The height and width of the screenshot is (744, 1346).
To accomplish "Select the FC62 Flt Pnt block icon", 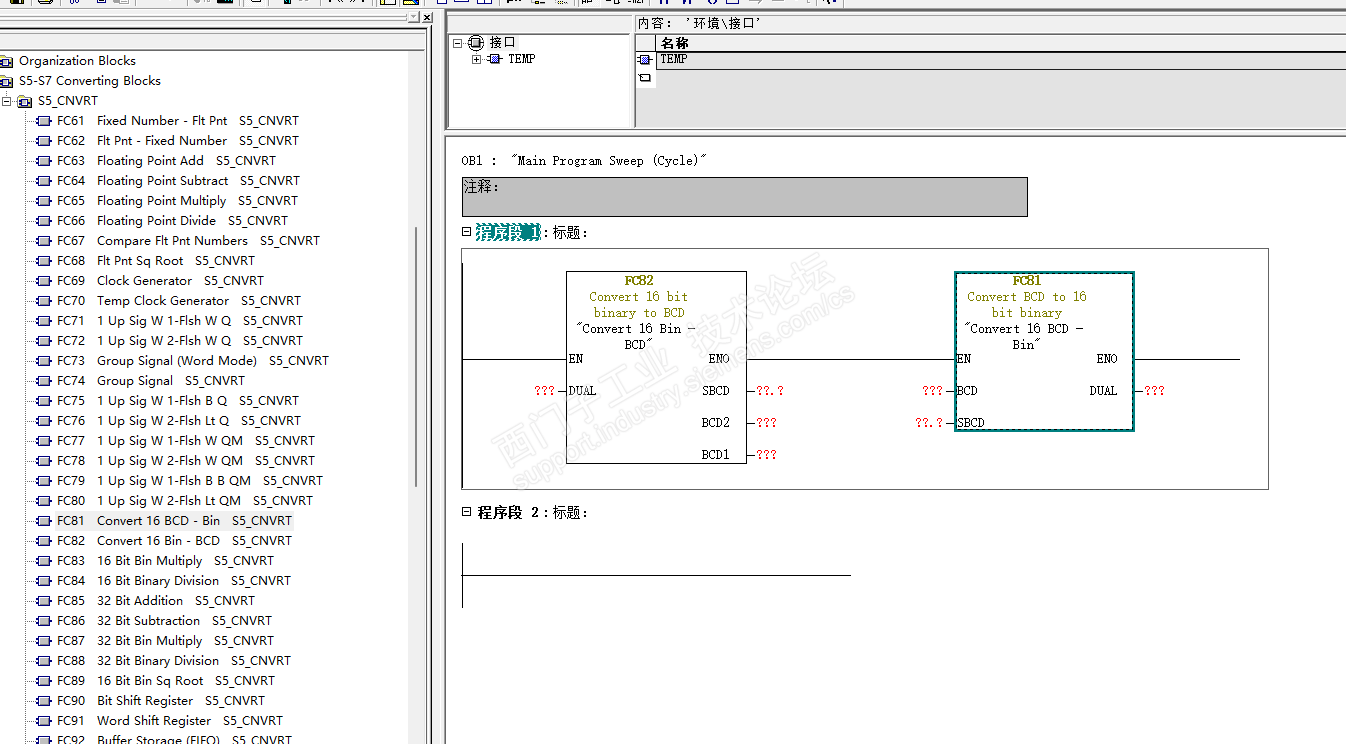I will (43, 141).
